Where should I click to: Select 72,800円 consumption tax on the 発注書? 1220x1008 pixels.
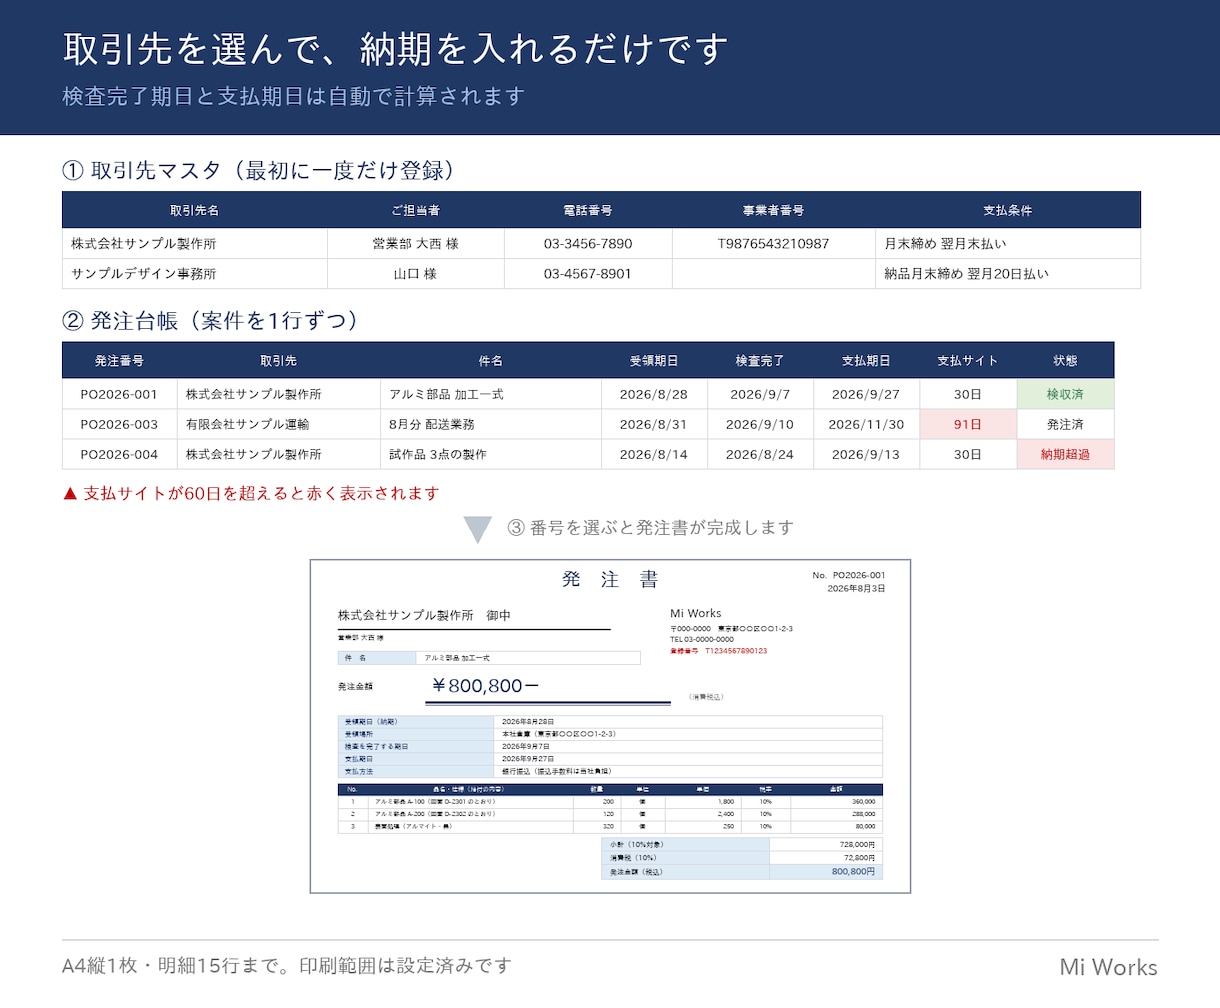point(860,858)
